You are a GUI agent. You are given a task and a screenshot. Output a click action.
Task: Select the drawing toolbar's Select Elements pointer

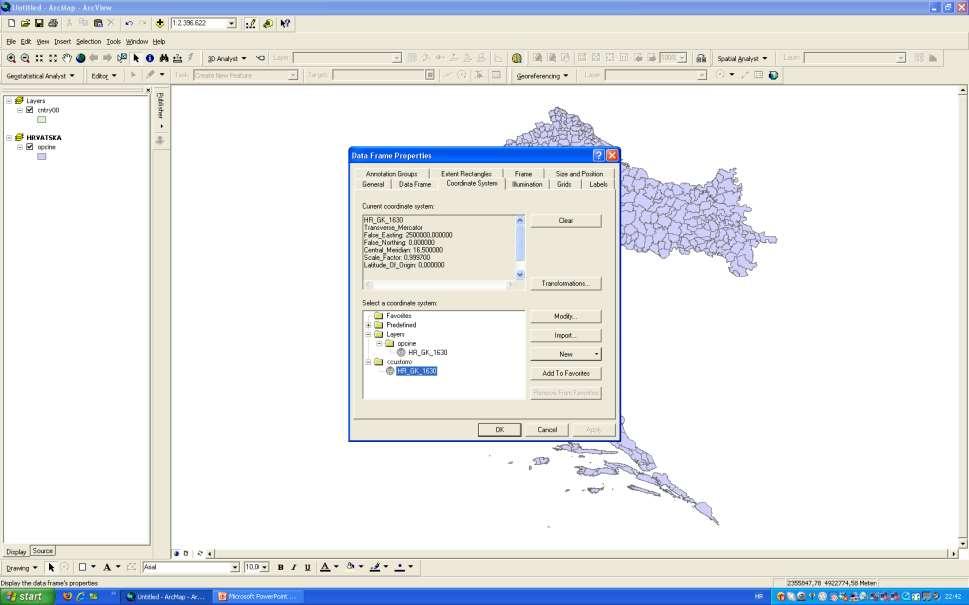51,567
